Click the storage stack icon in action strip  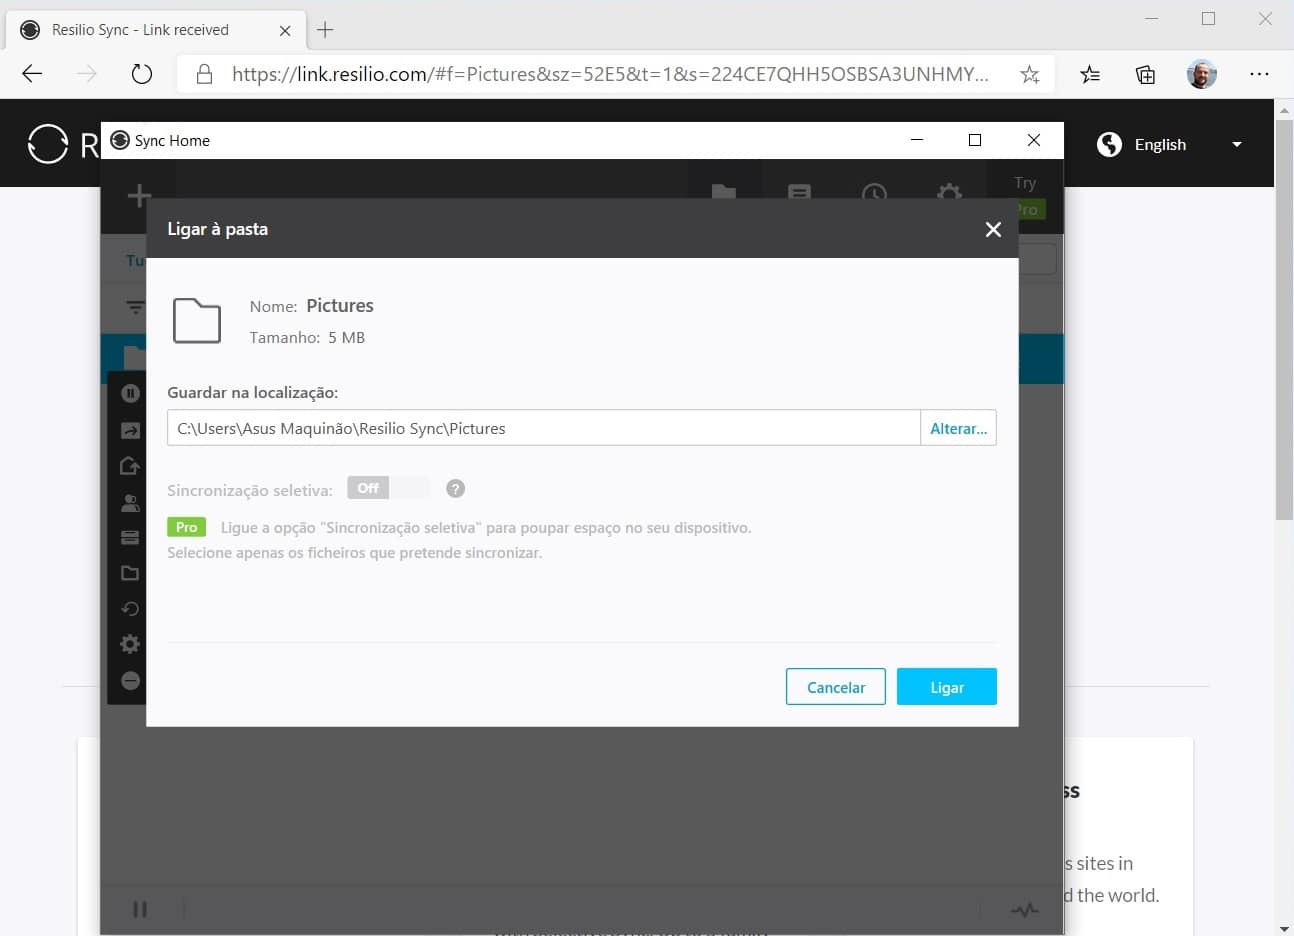tap(130, 537)
